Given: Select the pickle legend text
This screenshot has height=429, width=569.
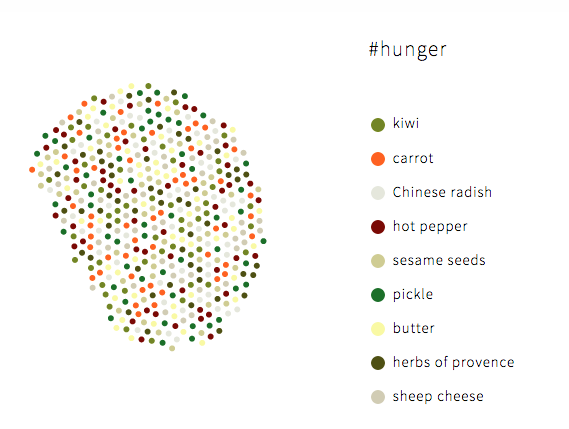Looking at the screenshot, I should click(x=413, y=294).
